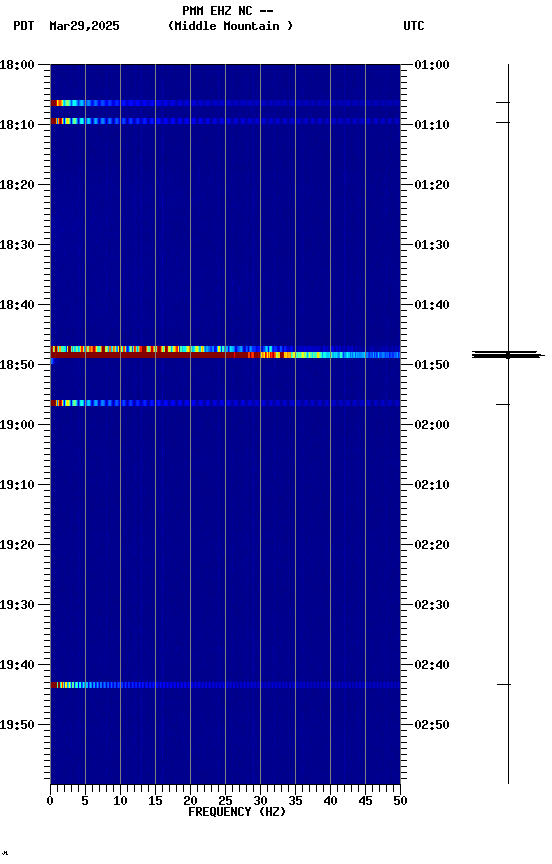Click the 30 Hz frequency axis label

coord(260,801)
